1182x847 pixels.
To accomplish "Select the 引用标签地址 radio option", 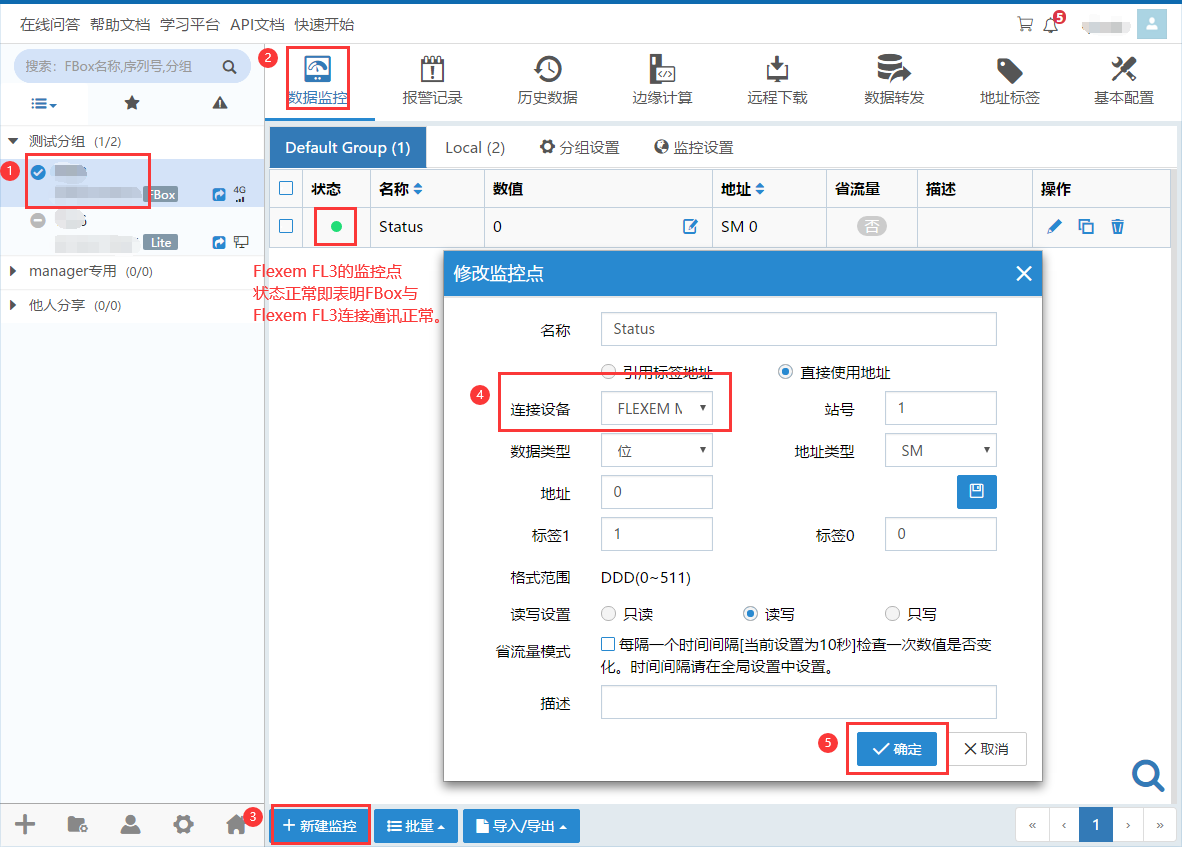I will tap(609, 372).
